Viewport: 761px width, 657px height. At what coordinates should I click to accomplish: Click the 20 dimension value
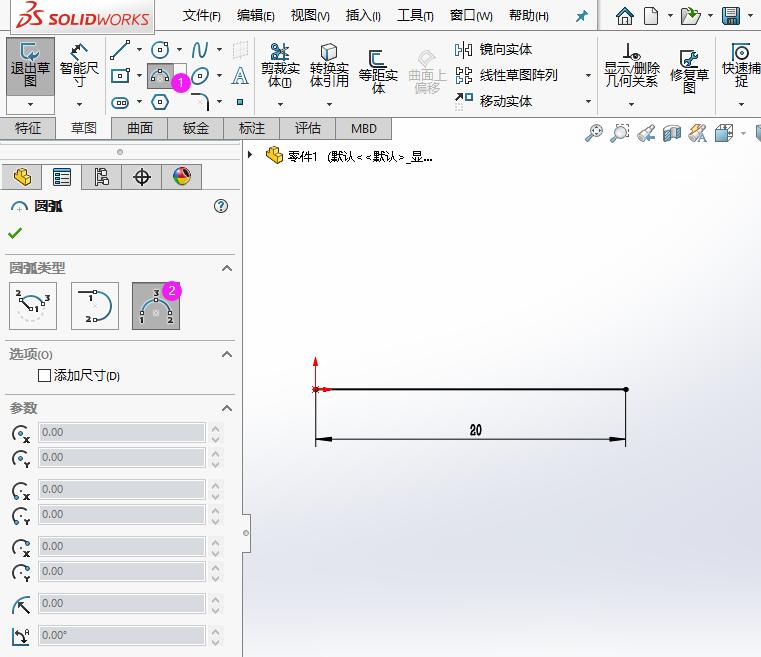tap(476, 430)
